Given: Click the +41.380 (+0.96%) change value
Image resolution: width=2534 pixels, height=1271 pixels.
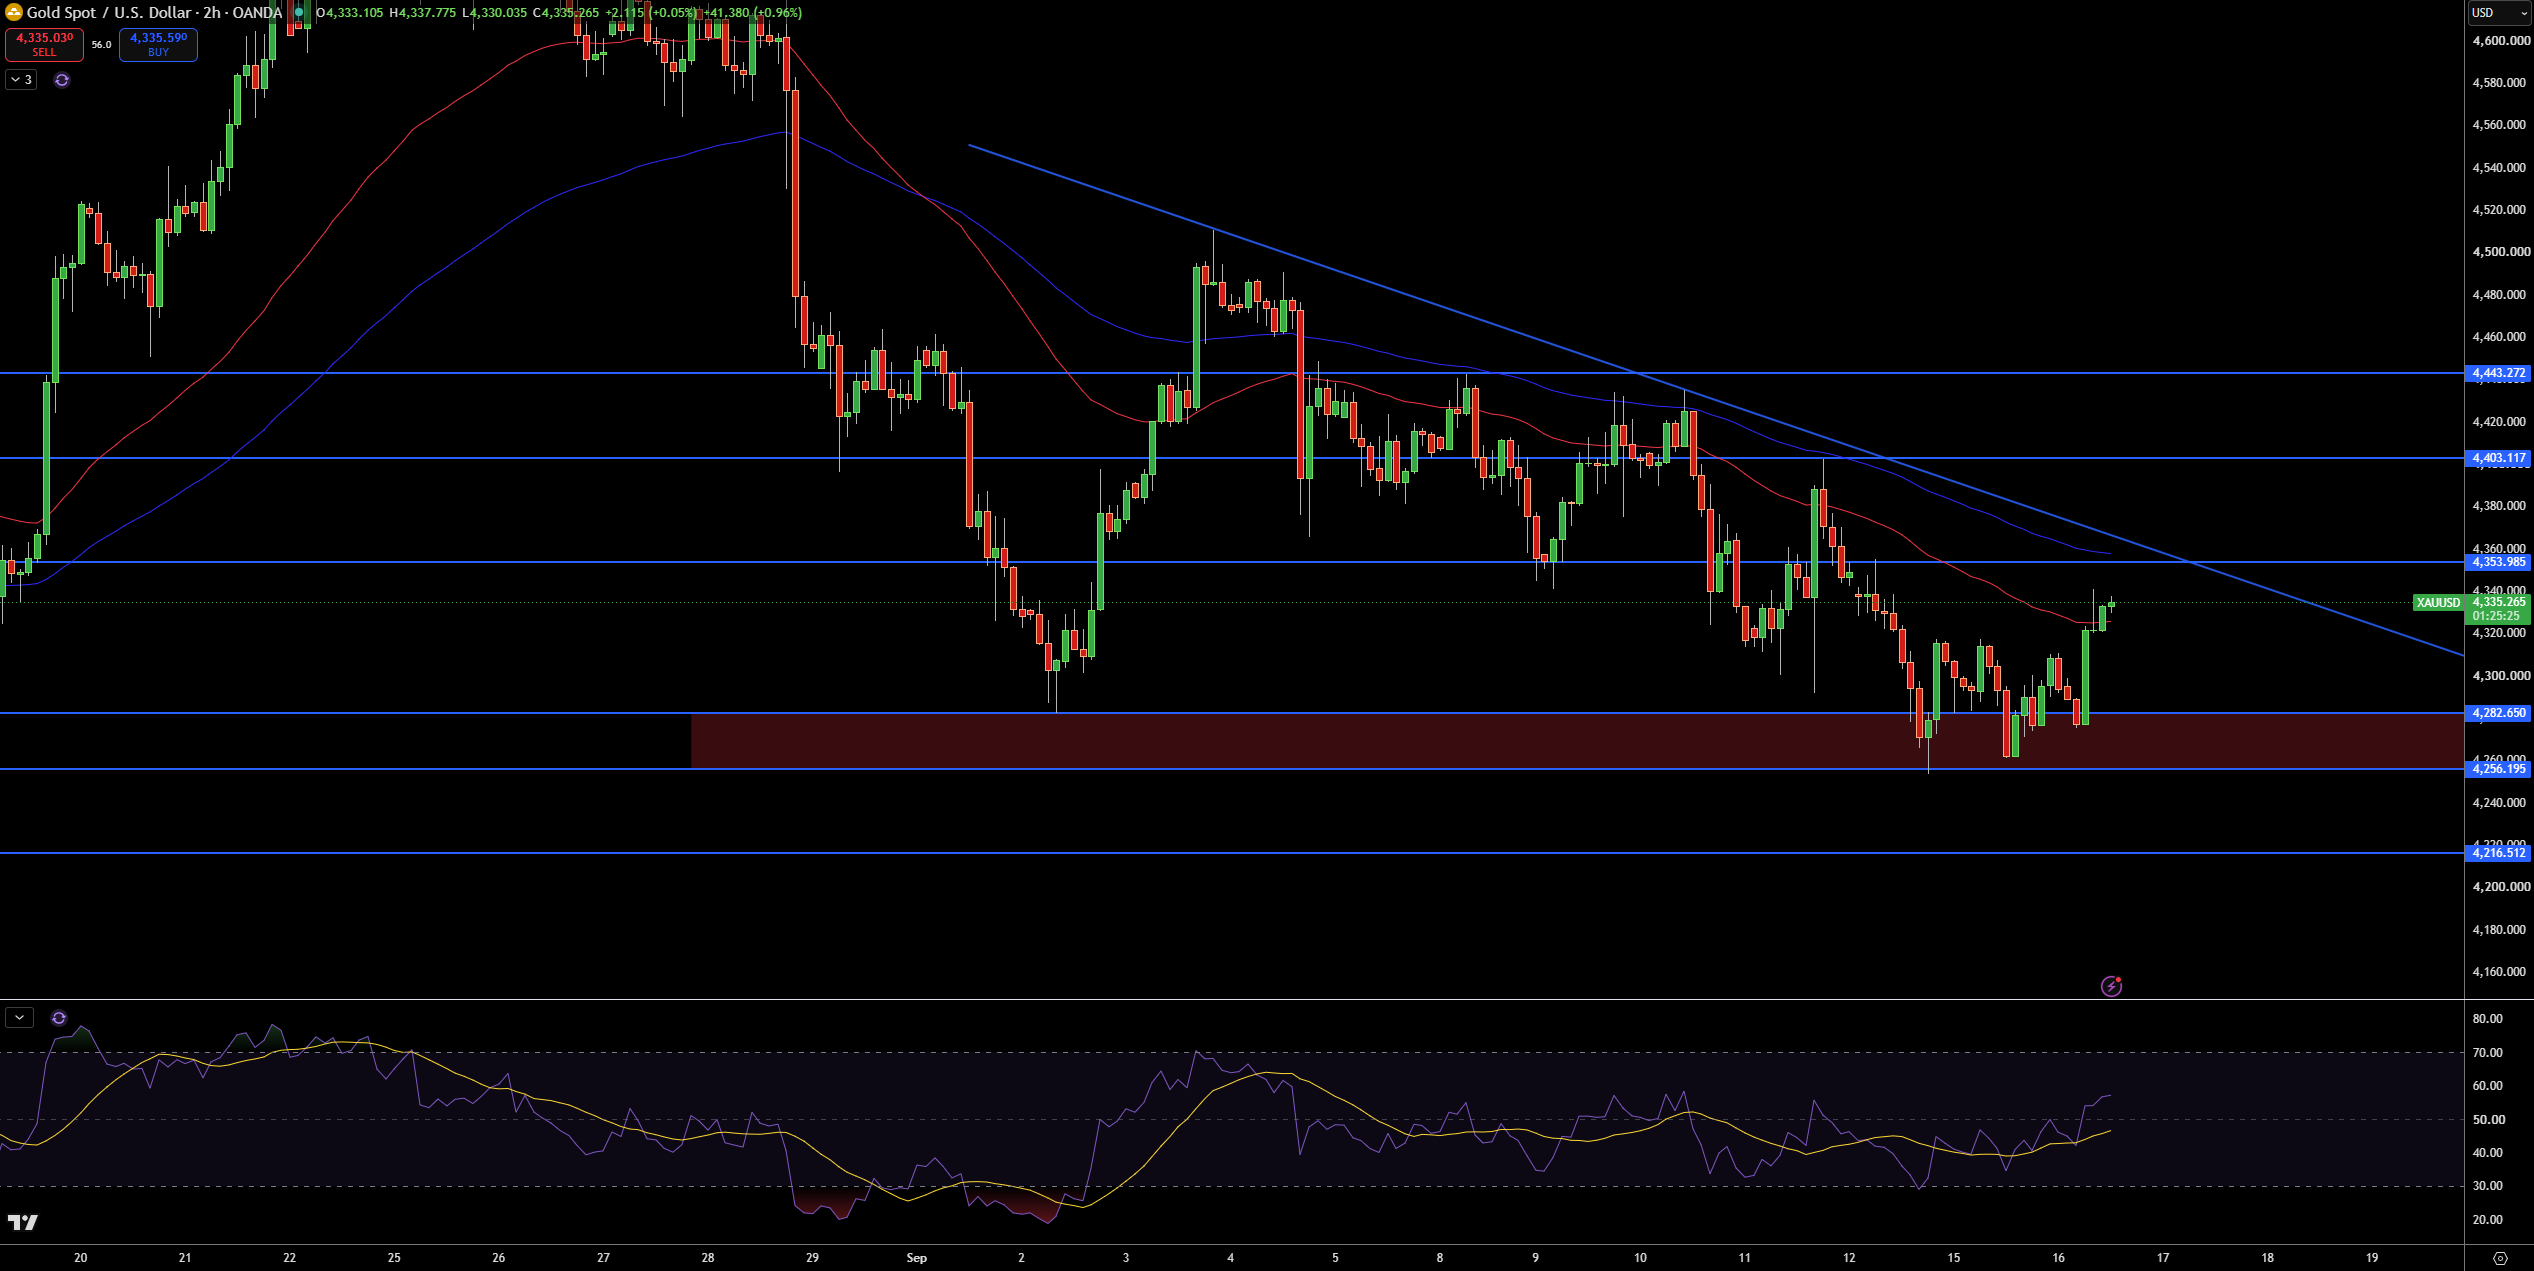Looking at the screenshot, I should point(752,13).
